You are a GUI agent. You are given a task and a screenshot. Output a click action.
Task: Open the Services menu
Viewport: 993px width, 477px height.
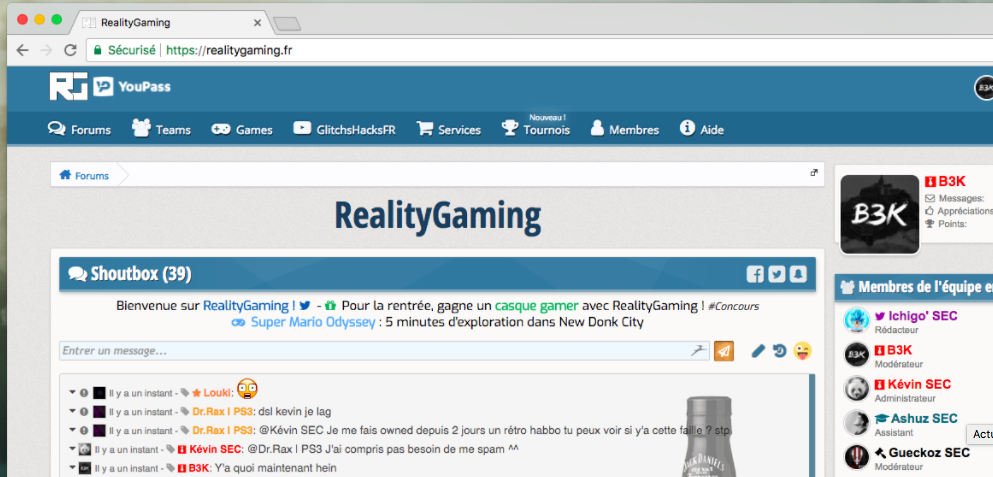[x=449, y=129]
